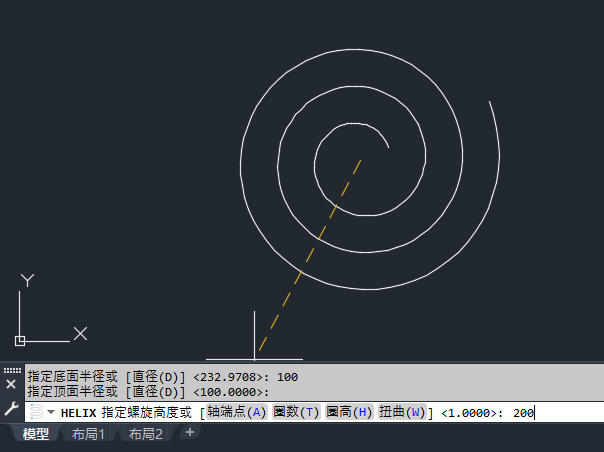The height and width of the screenshot is (452, 604).
Task: Open command line customize wrench menu
Action: [x=12, y=408]
